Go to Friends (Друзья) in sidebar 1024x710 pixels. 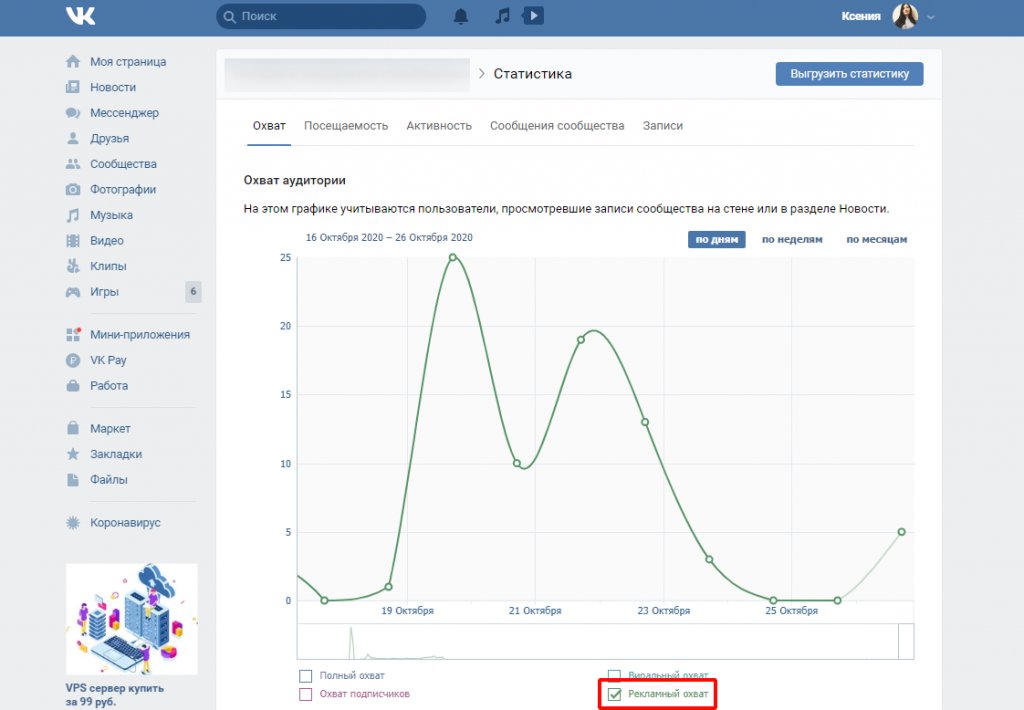click(109, 138)
